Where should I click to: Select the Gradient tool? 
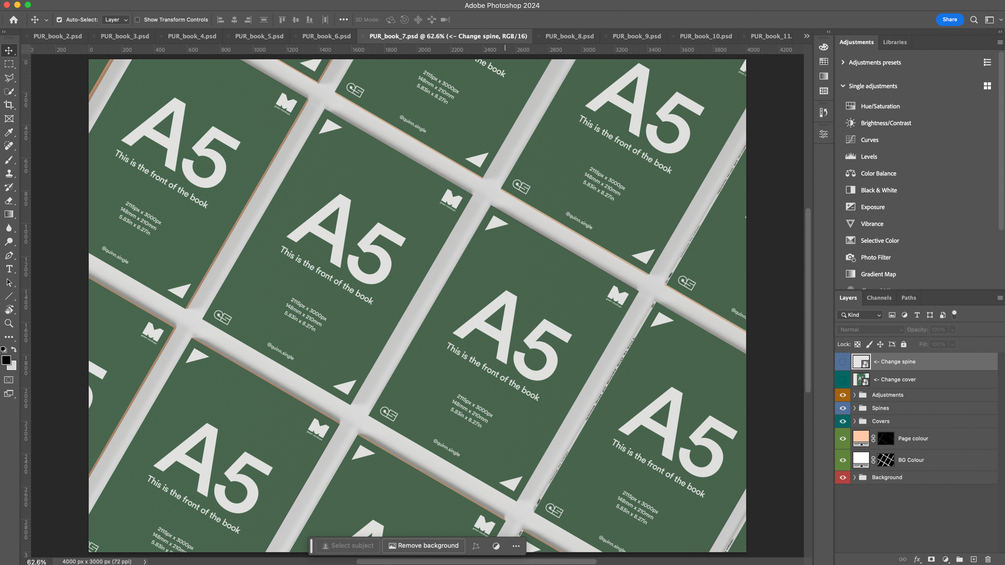click(x=9, y=214)
